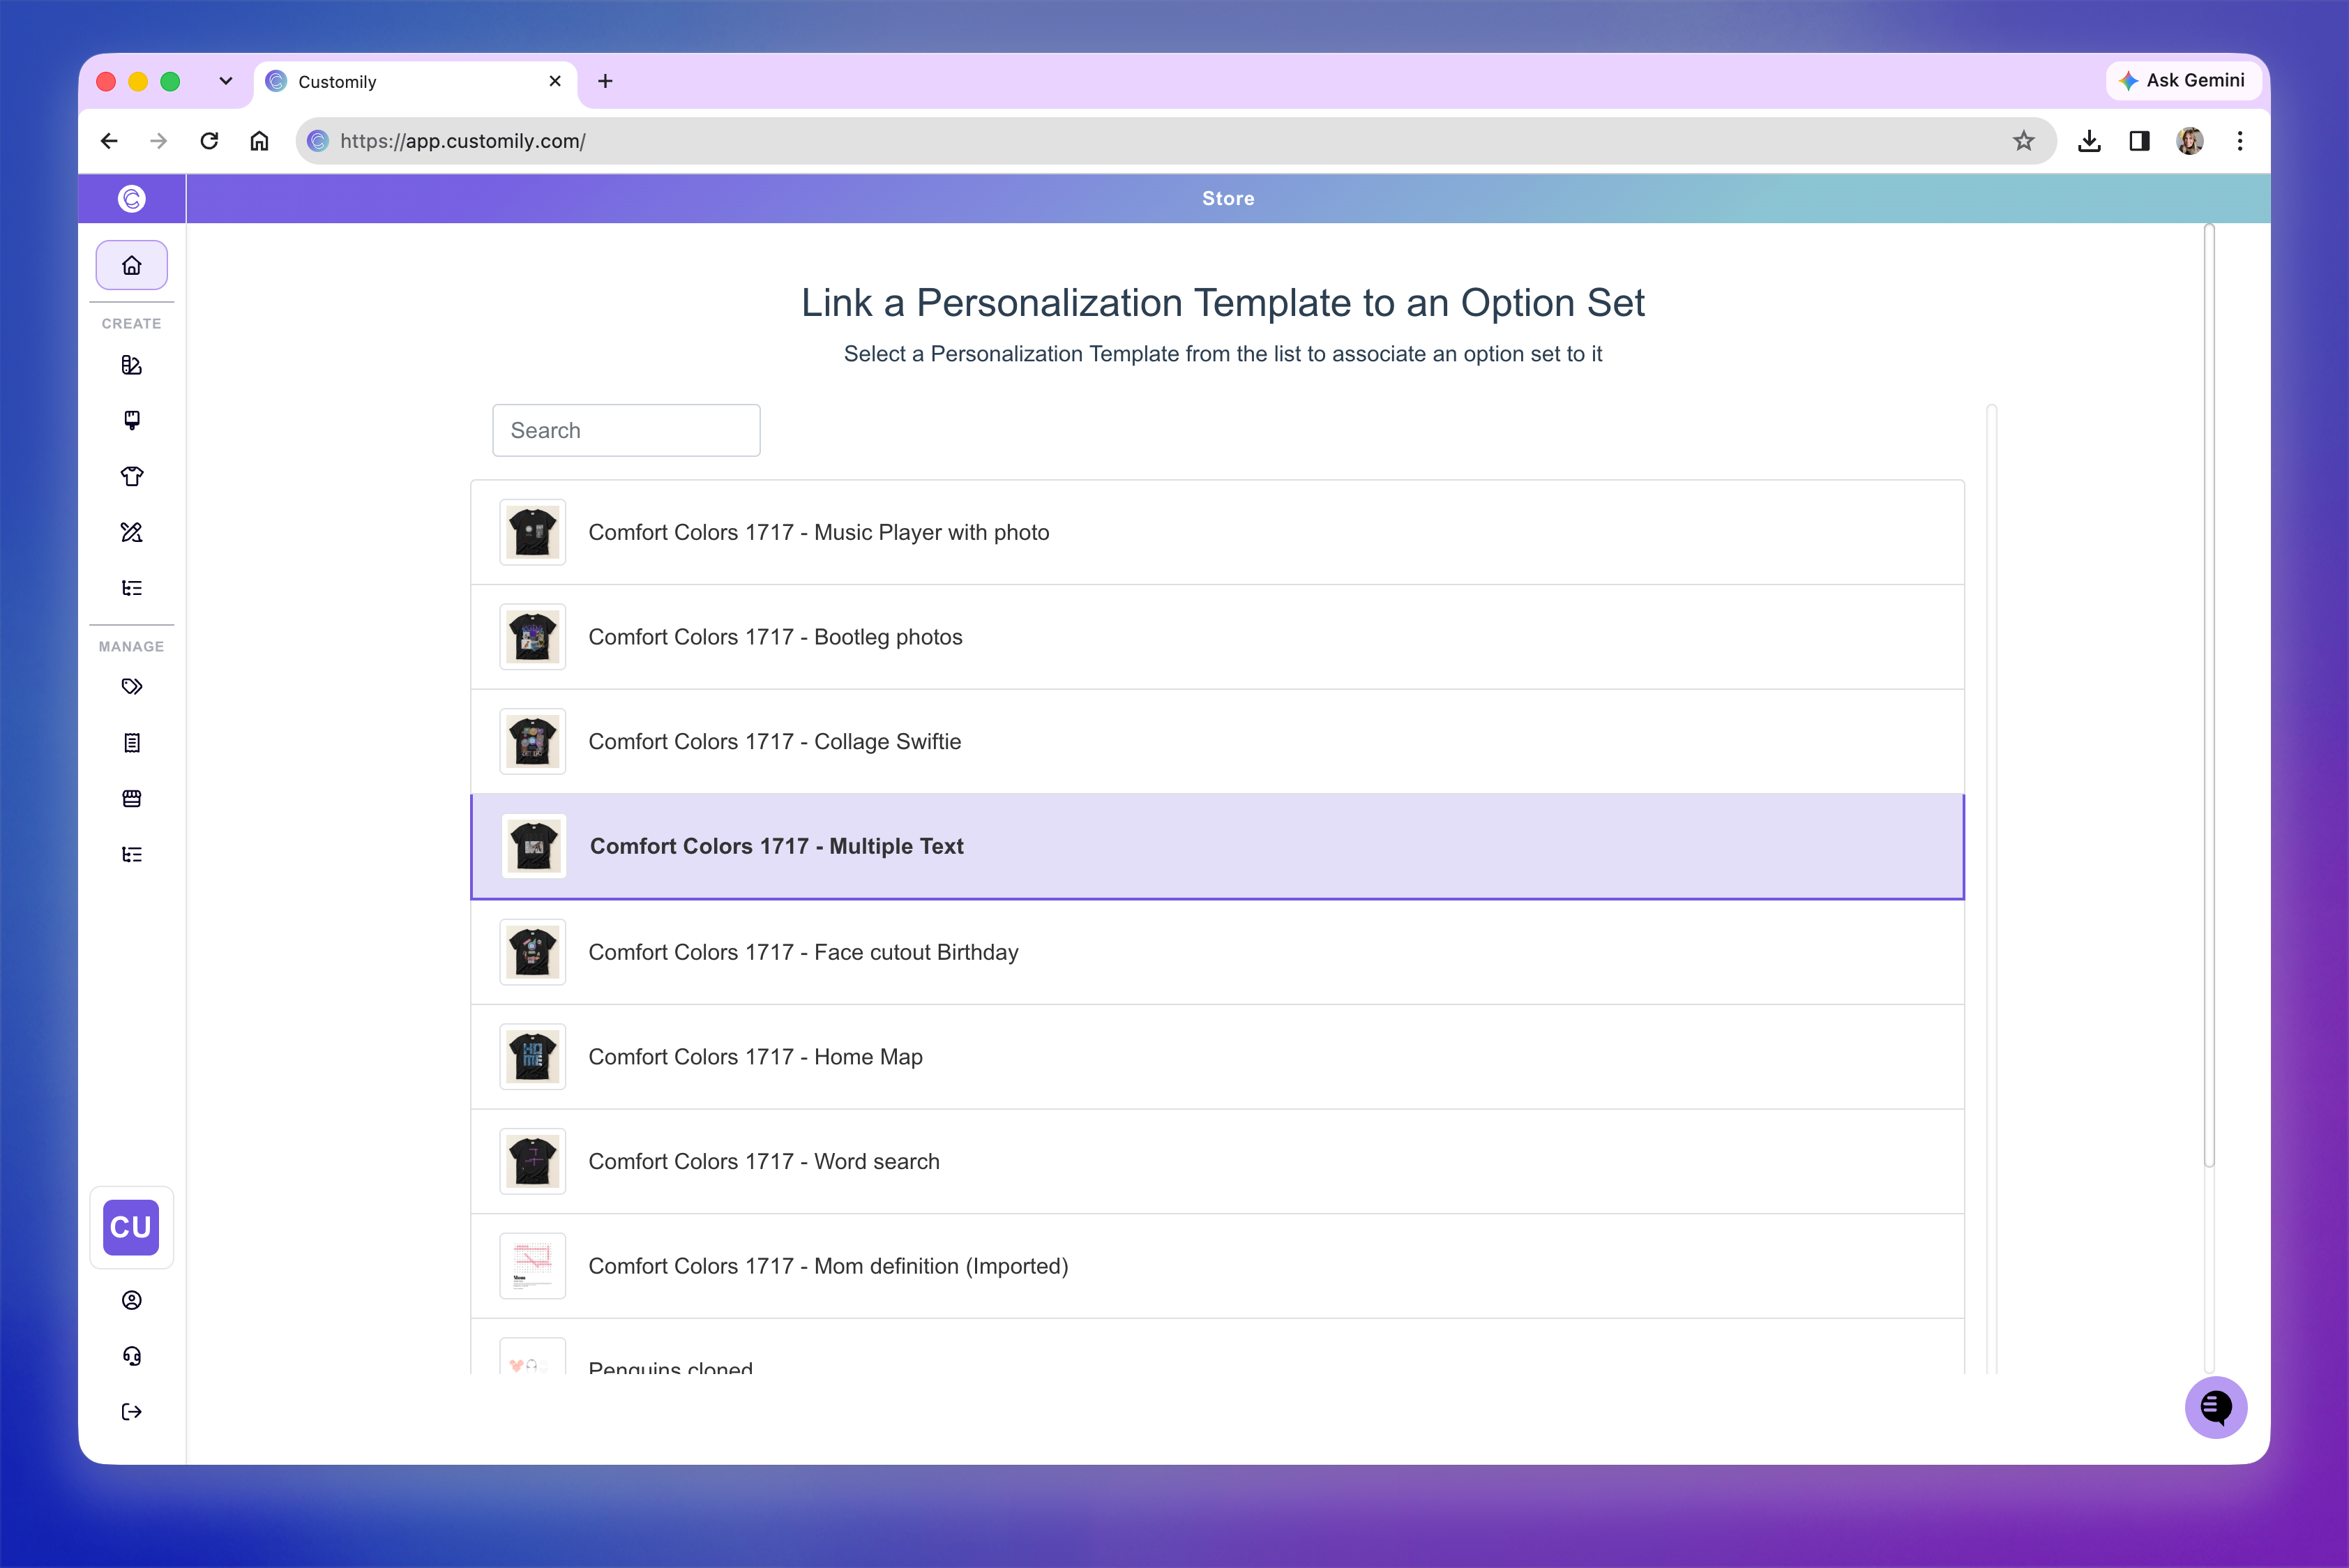Open the chat widget bubble

(2216, 1407)
